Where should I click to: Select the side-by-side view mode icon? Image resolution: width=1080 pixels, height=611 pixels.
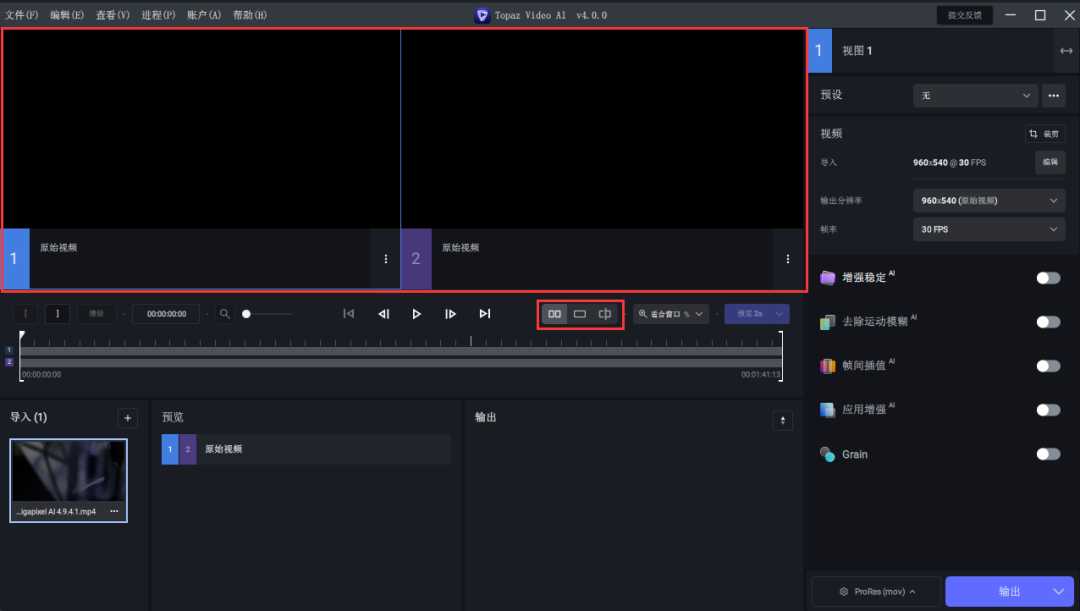[x=554, y=314]
